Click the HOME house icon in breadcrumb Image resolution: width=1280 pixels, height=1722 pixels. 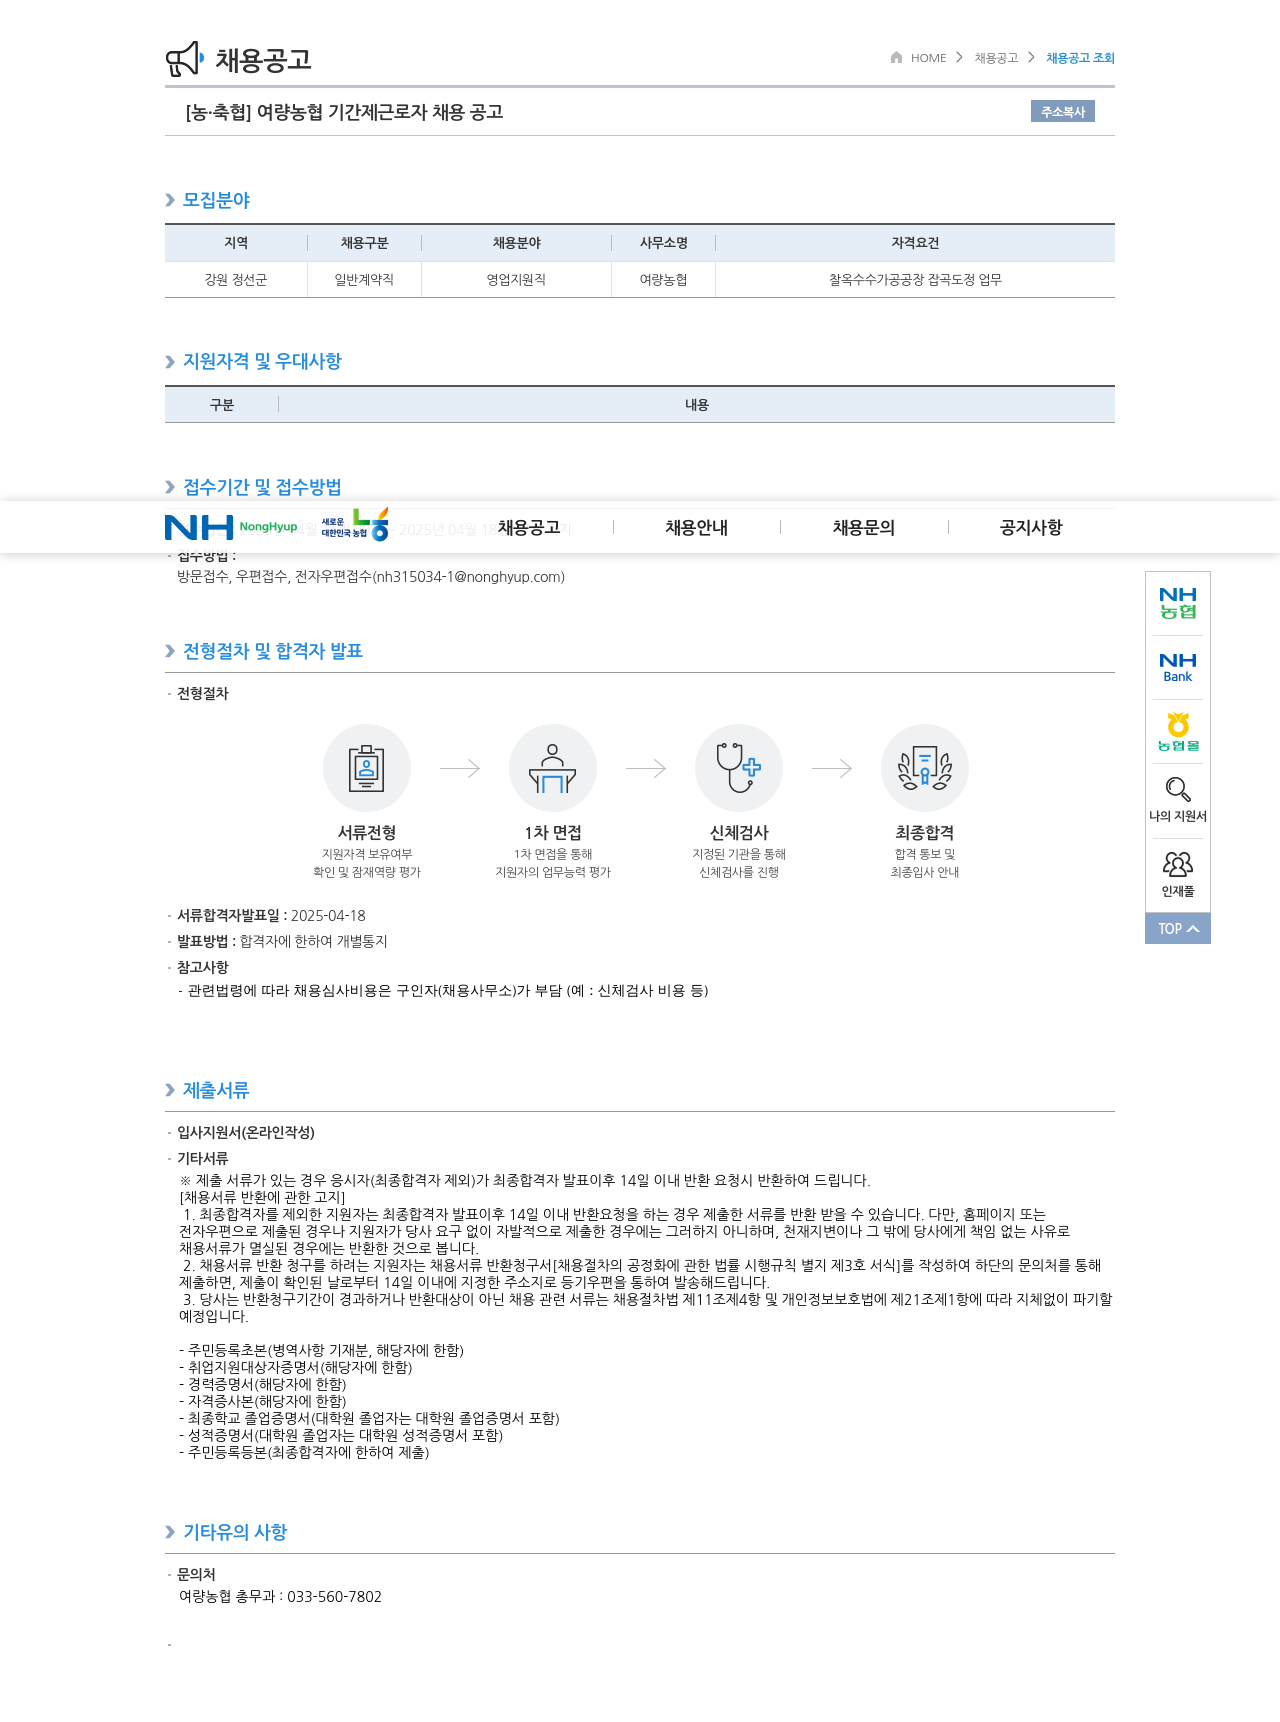896,57
